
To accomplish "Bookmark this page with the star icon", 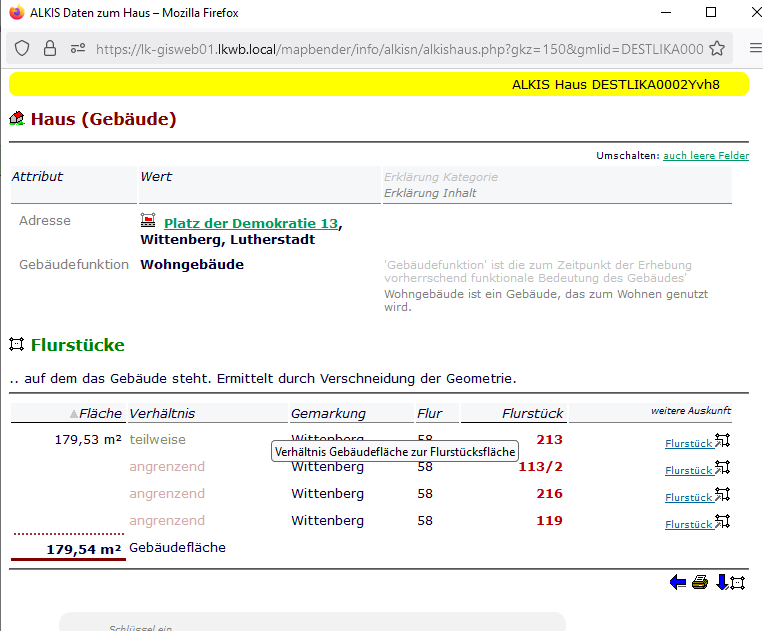I will [718, 48].
